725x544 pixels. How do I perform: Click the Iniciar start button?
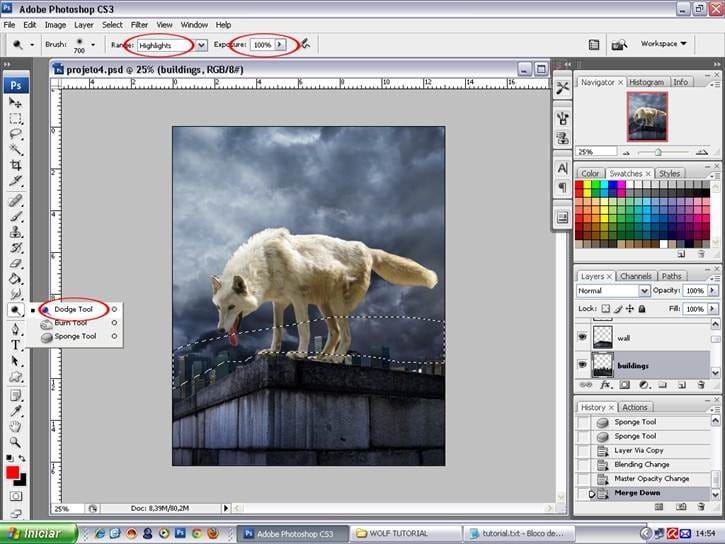38,533
